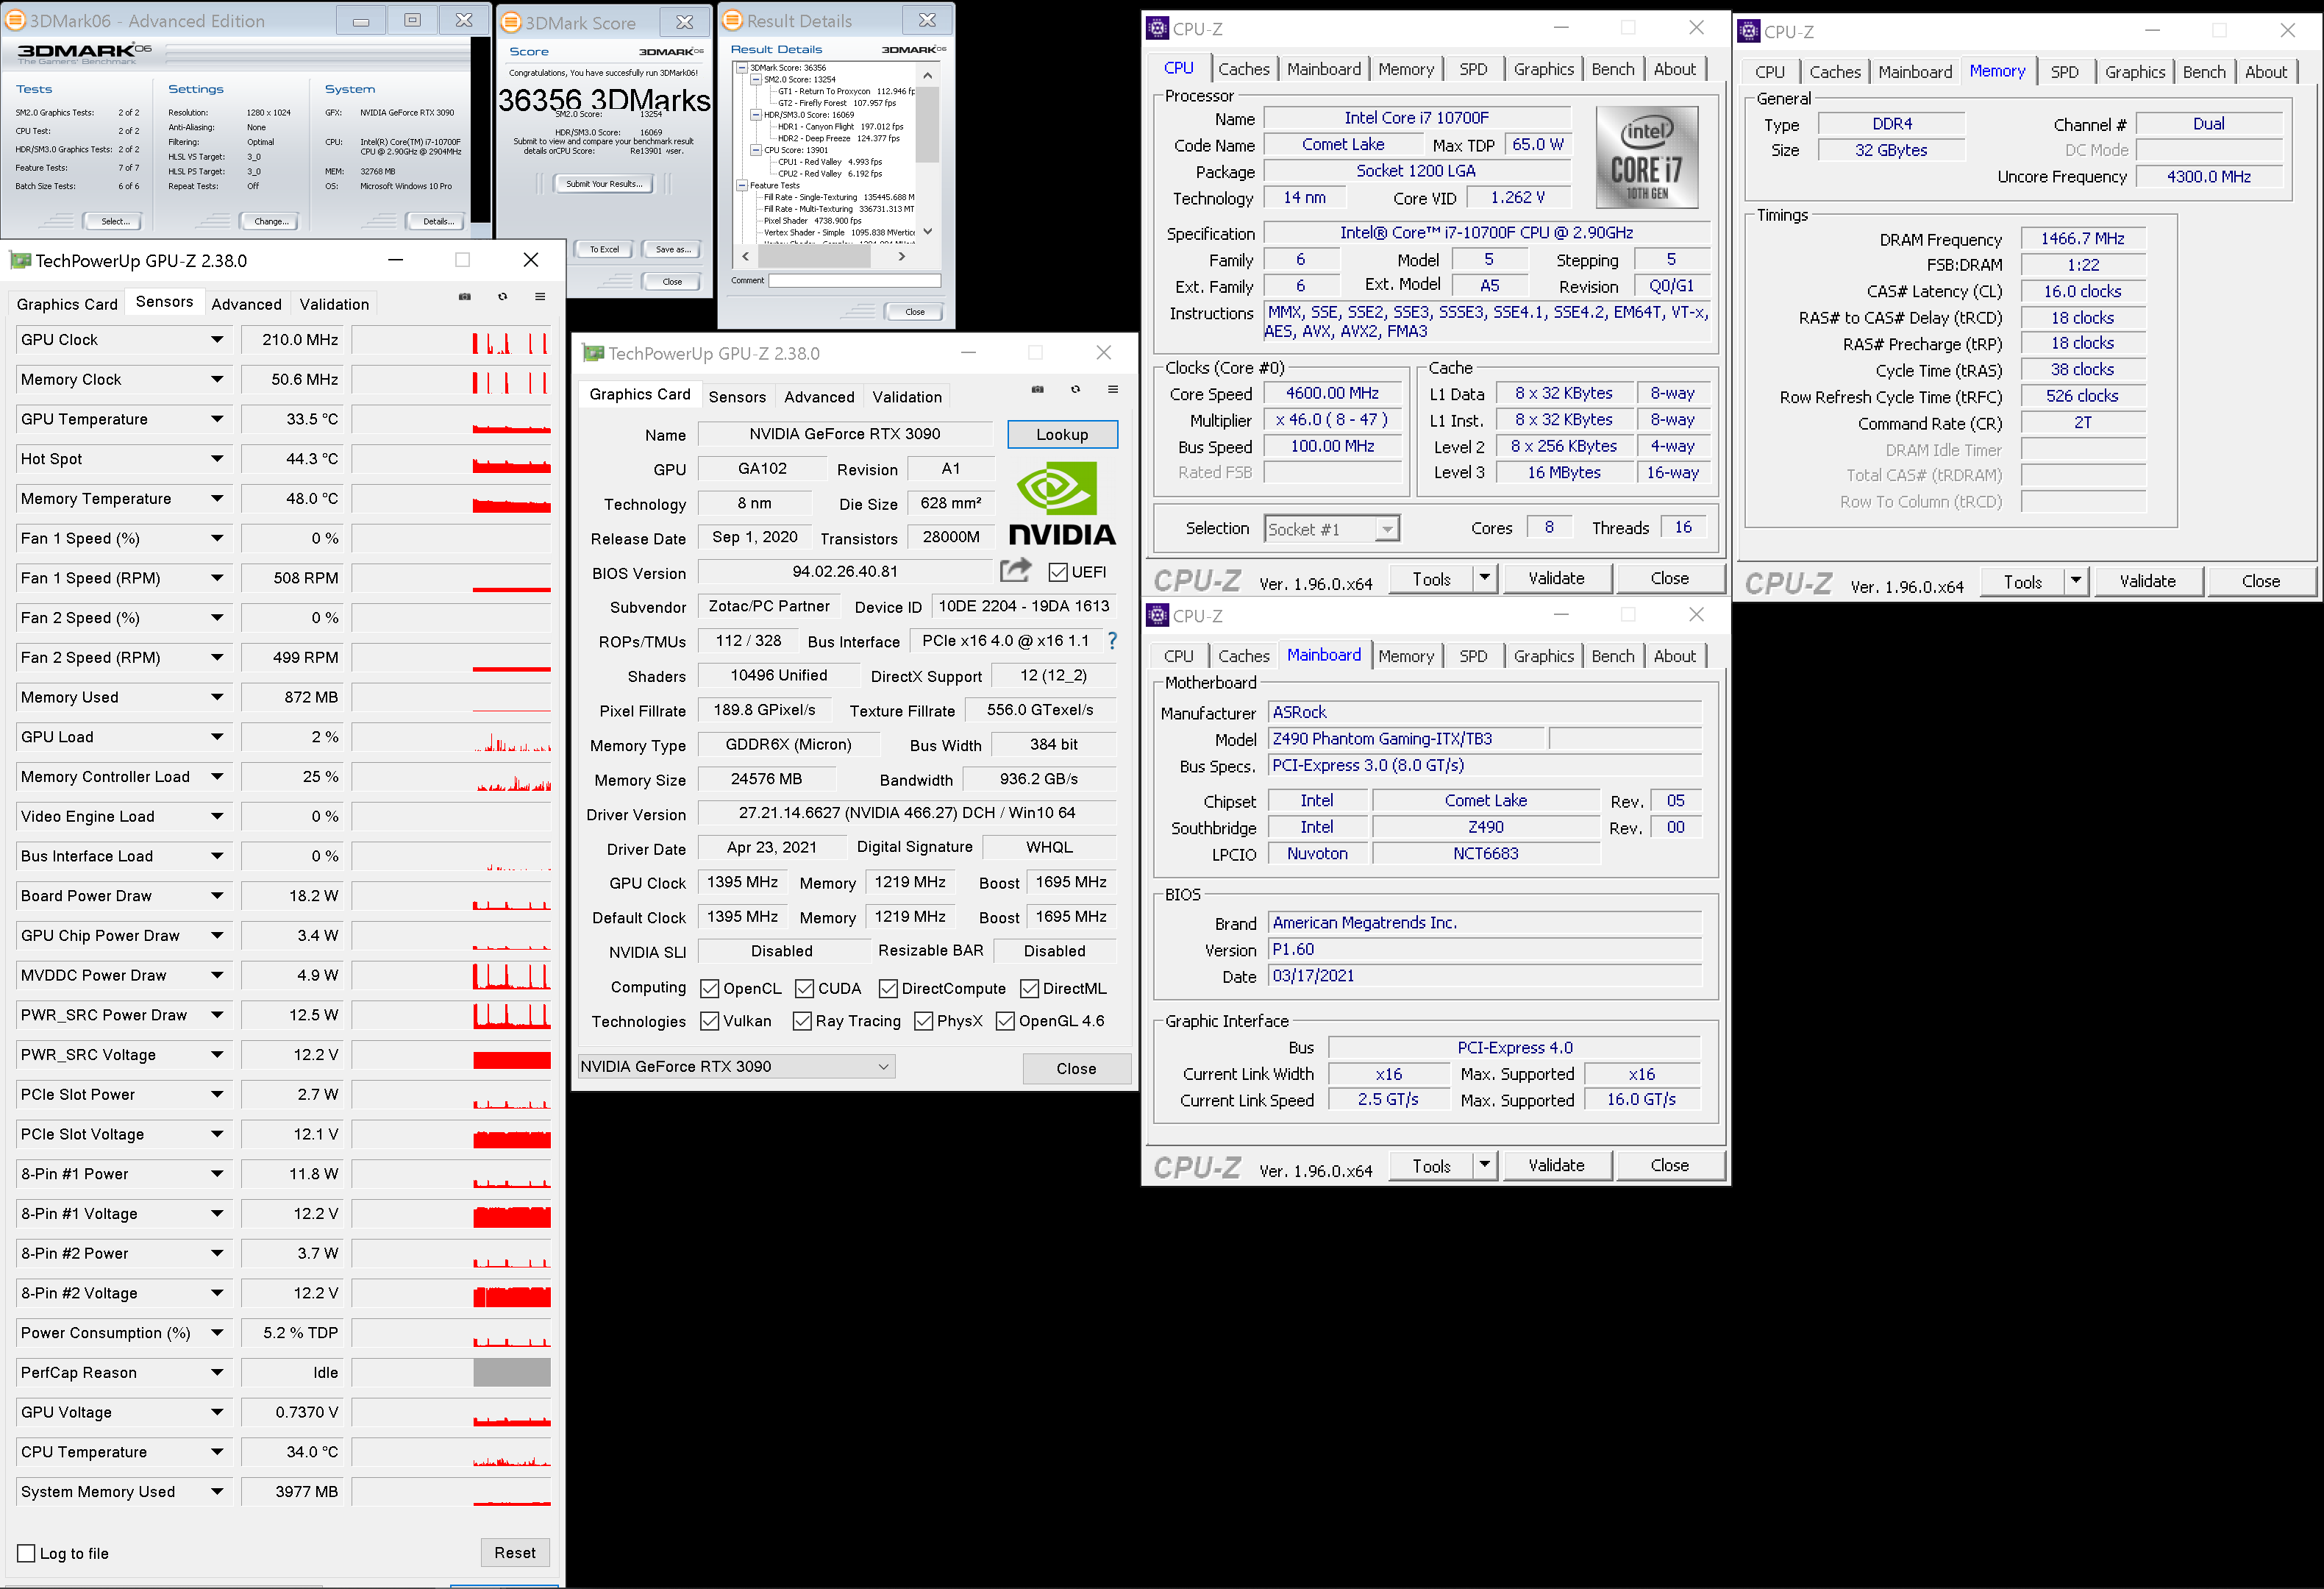The height and width of the screenshot is (1589, 2324).
Task: Click the Select button under 3DMark06 Tests
Action: [x=114, y=221]
